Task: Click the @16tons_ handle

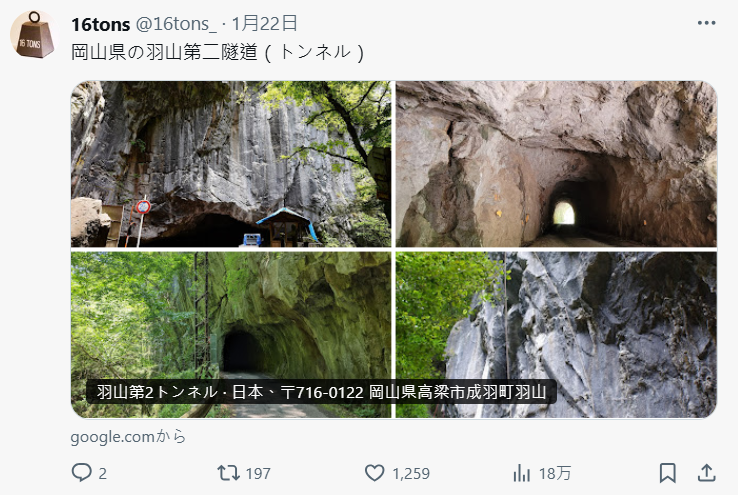Action: coord(176,24)
